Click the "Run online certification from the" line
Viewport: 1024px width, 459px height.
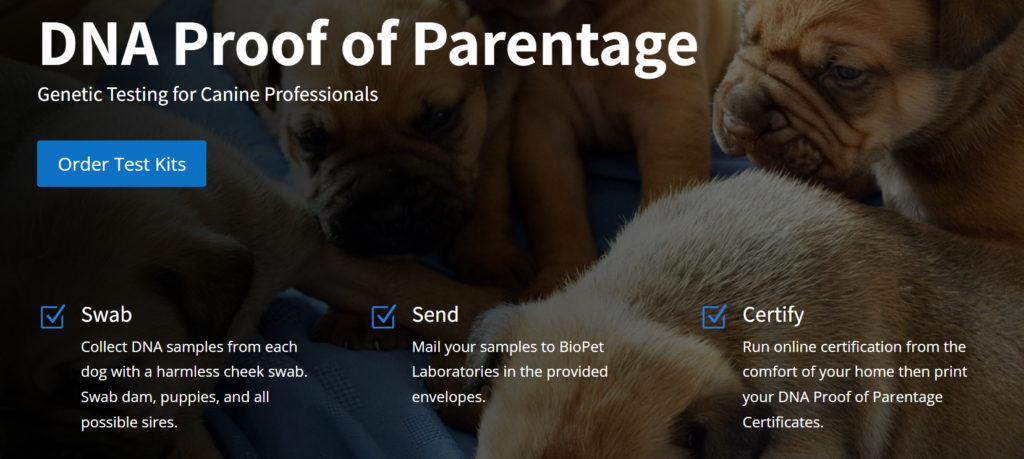pyautogui.click(x=854, y=346)
